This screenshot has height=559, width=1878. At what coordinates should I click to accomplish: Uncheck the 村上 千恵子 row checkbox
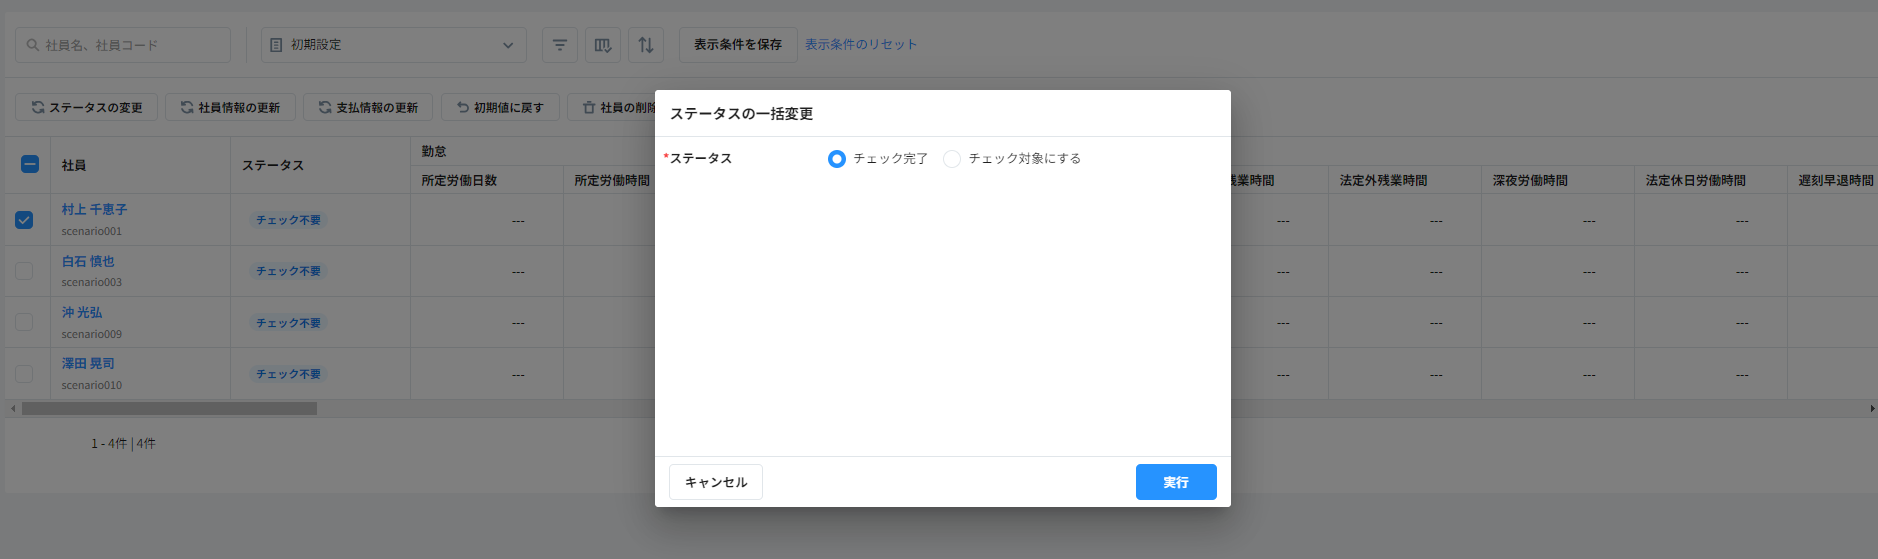24,220
